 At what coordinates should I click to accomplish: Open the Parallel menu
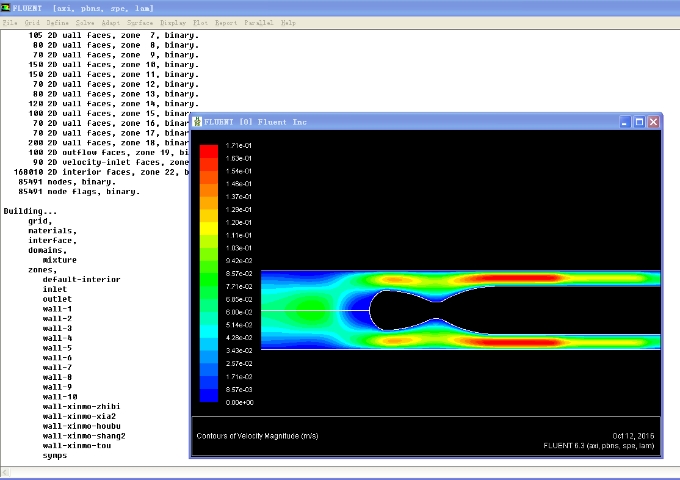click(x=258, y=22)
